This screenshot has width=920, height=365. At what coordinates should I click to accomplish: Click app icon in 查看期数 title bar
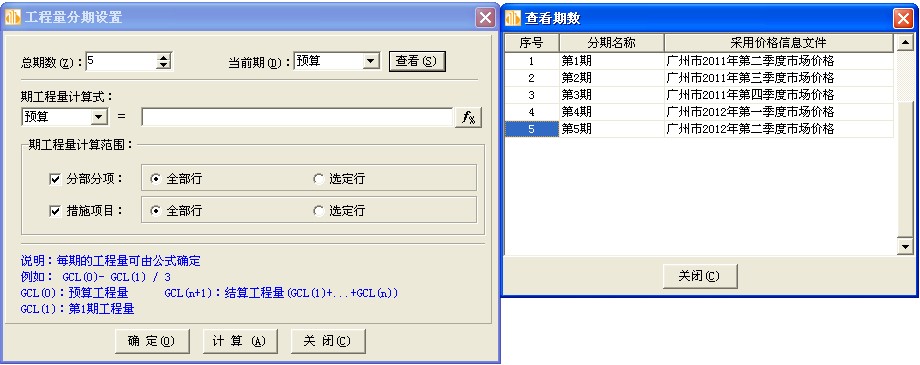click(513, 19)
